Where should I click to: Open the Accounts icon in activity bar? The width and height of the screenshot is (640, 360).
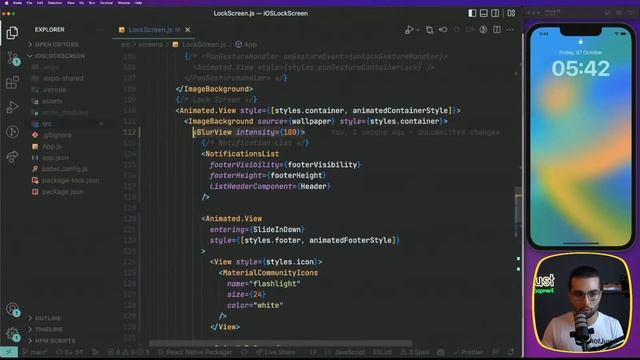tap(12, 309)
